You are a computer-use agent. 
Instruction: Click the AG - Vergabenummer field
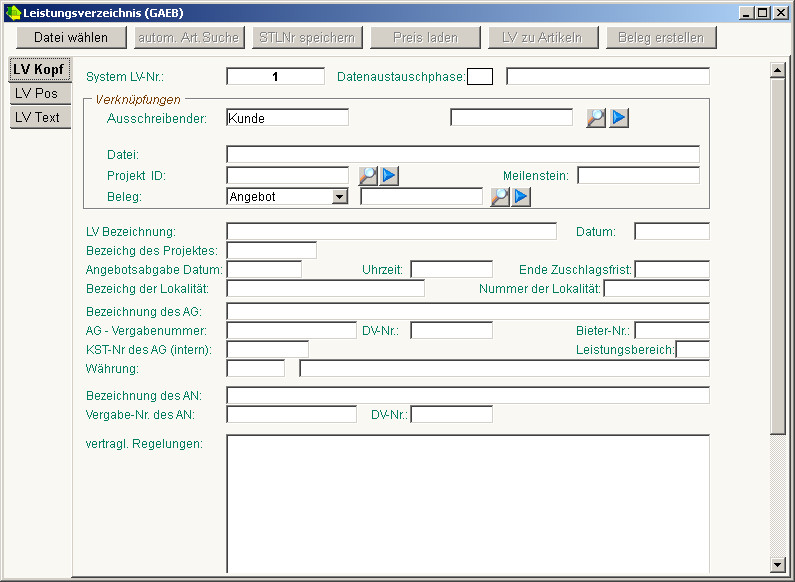(292, 331)
